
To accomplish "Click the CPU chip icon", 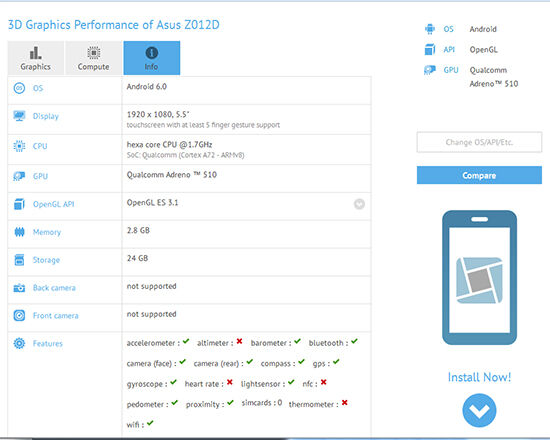I will point(19,146).
